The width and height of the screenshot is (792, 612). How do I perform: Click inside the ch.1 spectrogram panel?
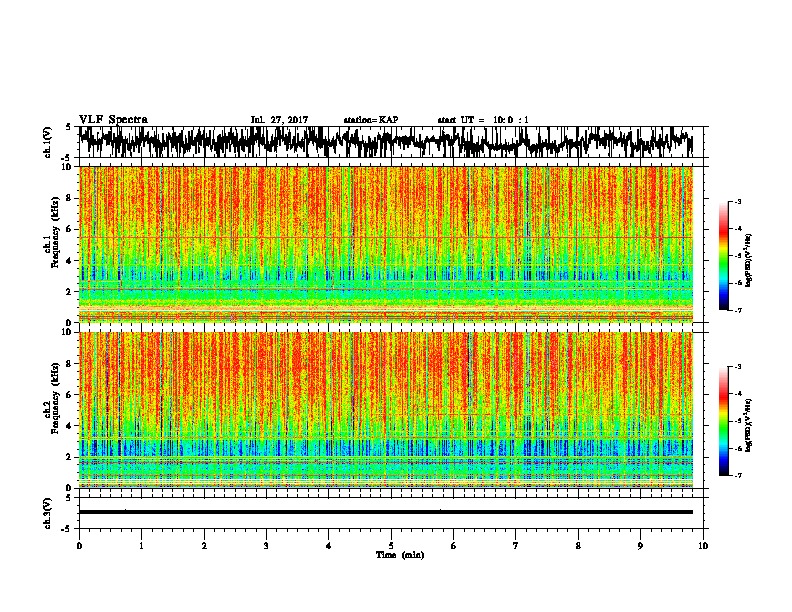pos(386,244)
